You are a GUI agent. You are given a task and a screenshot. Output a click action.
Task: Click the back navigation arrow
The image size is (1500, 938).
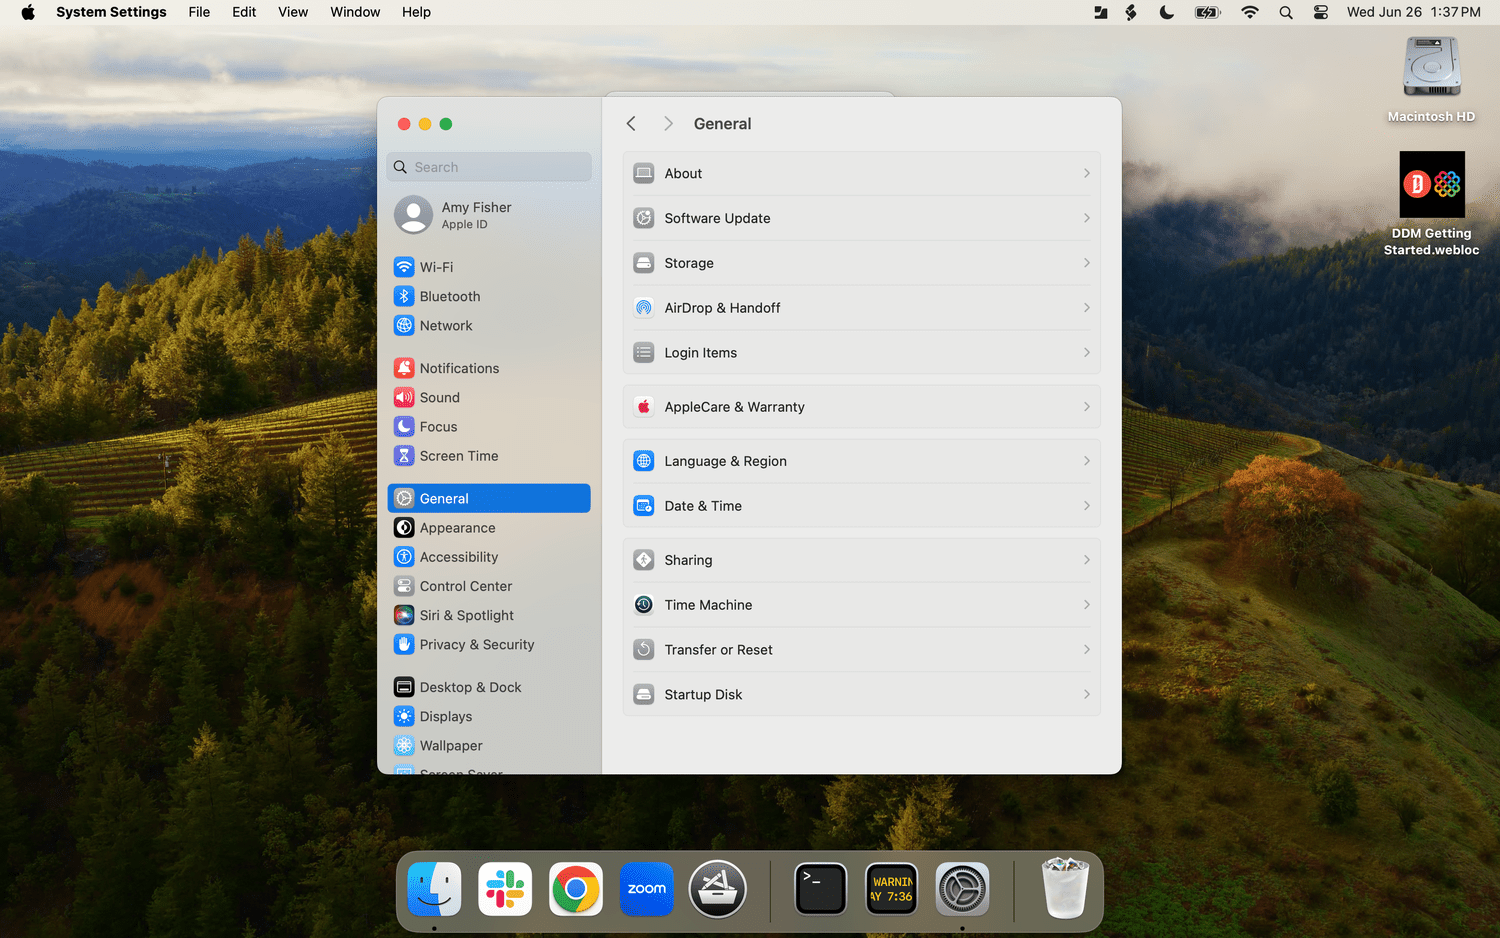(x=631, y=124)
